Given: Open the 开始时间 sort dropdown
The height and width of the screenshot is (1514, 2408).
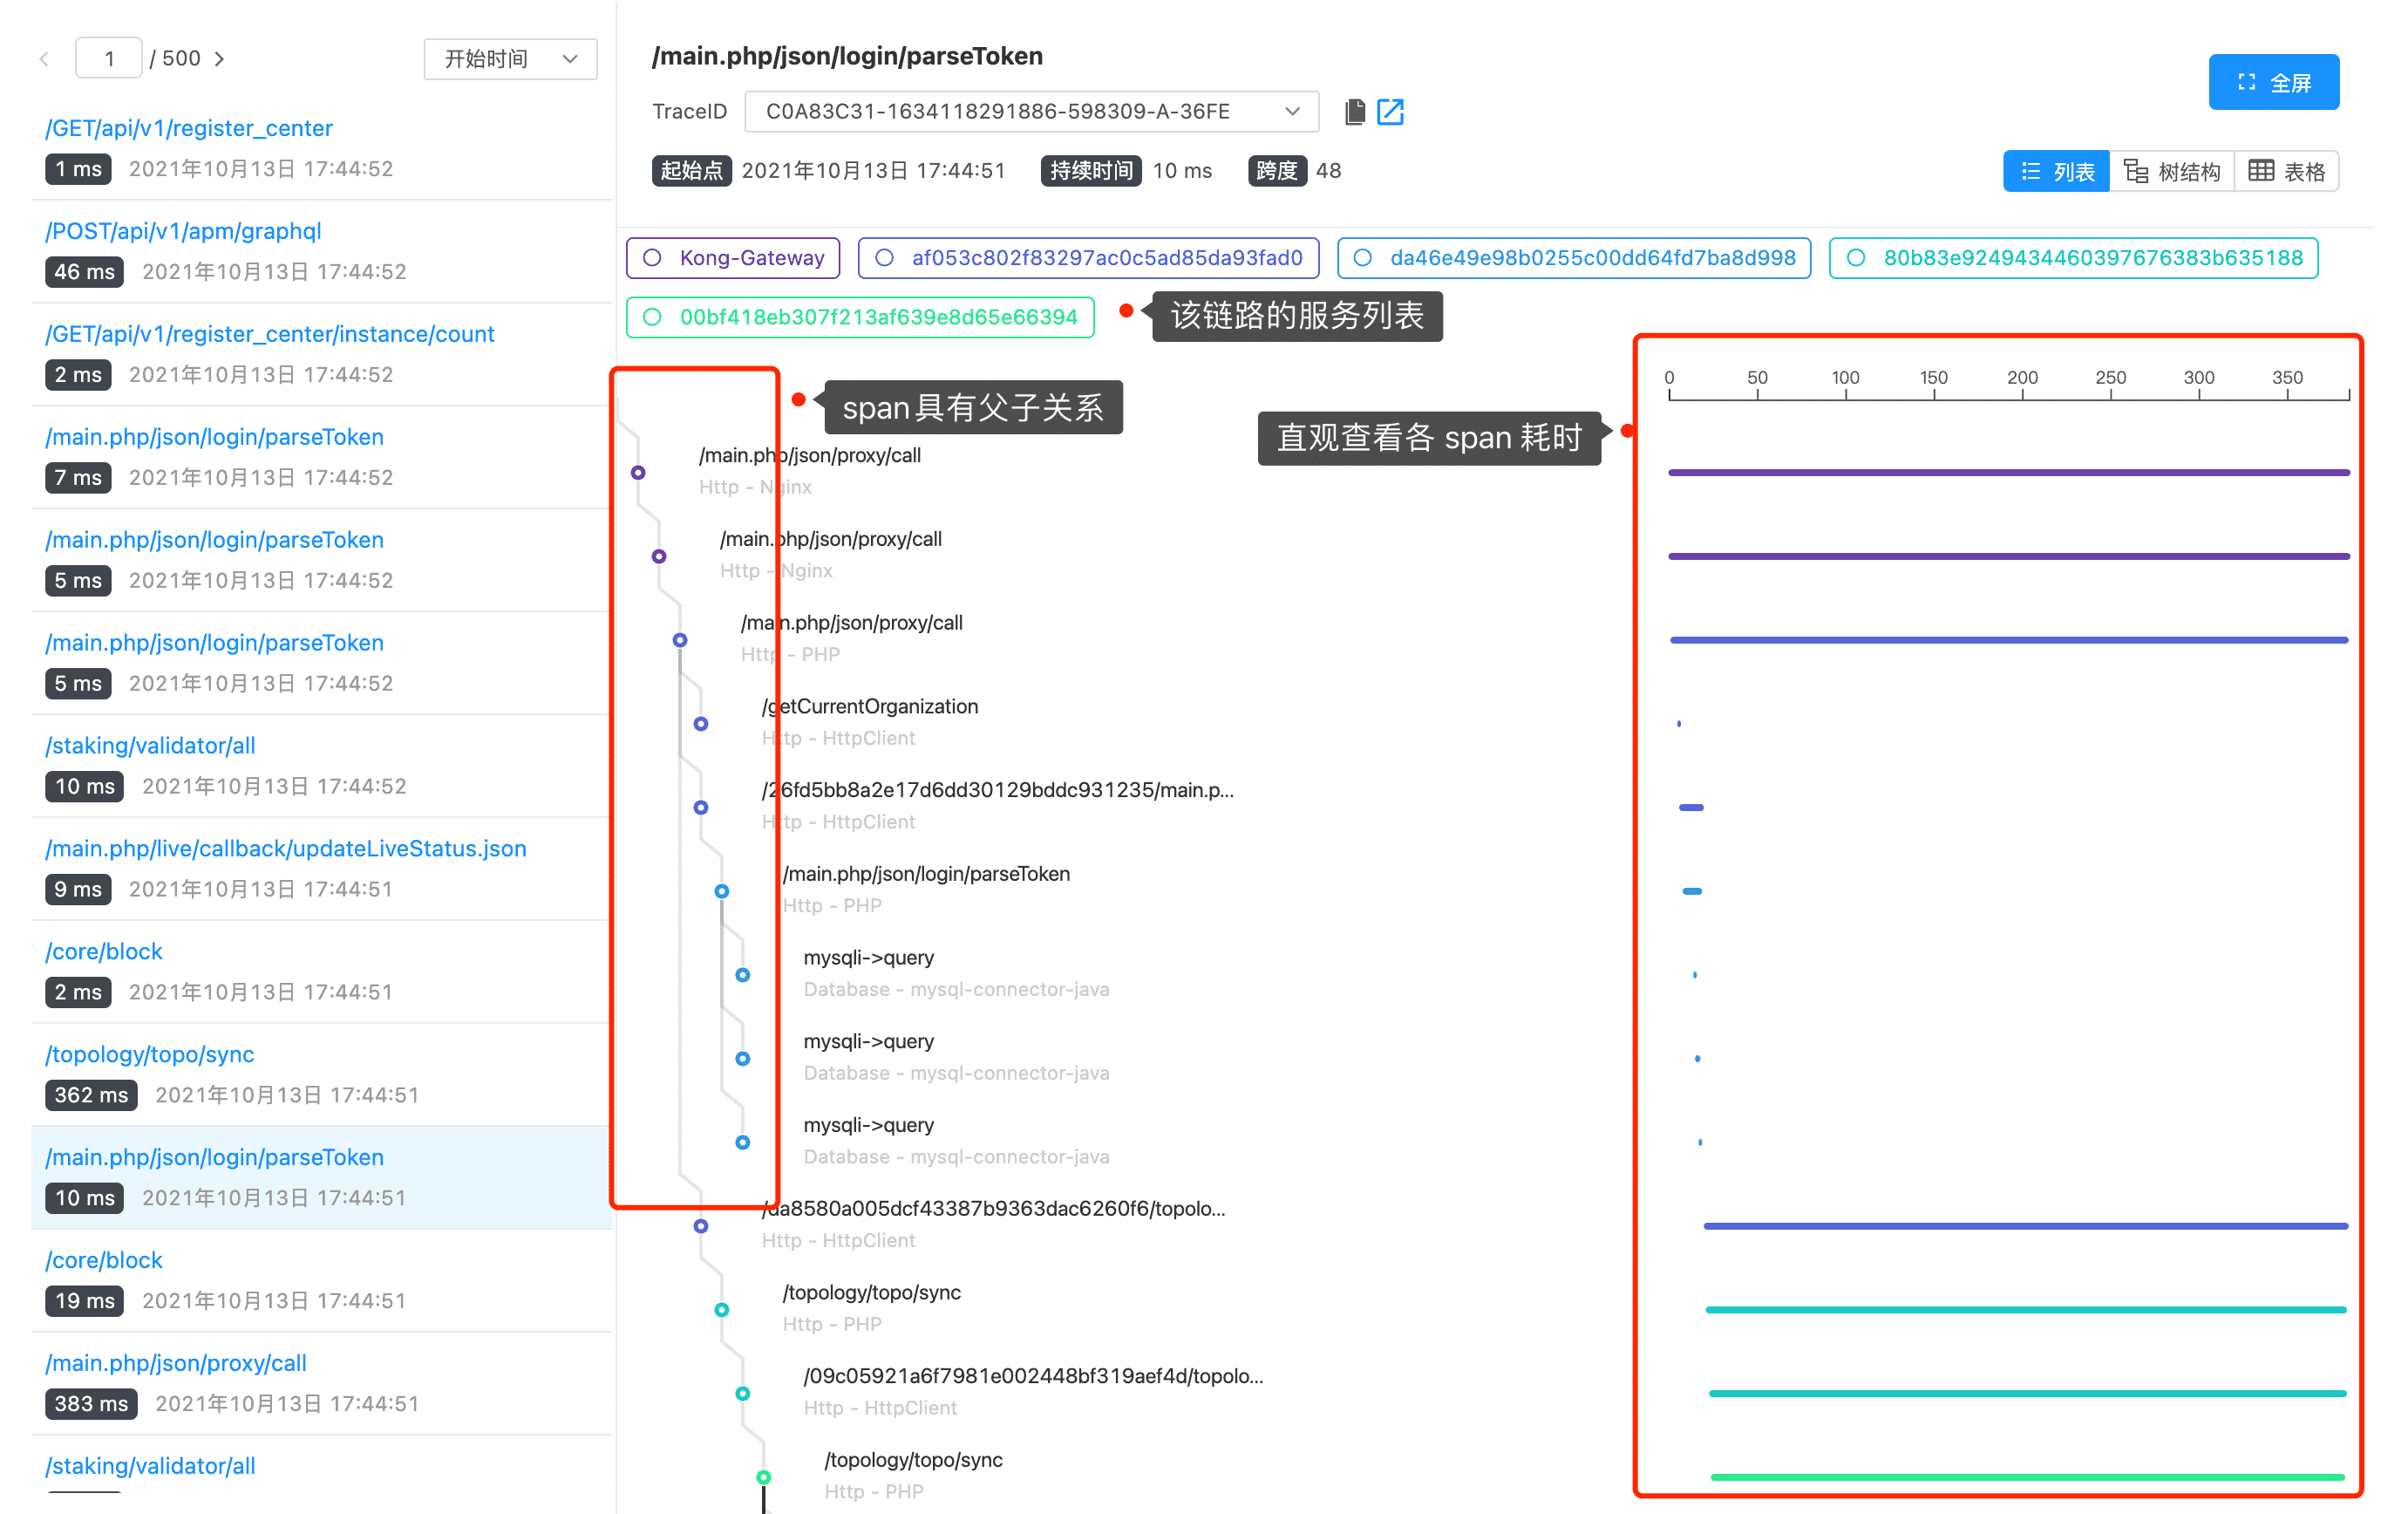Looking at the screenshot, I should coord(510,59).
